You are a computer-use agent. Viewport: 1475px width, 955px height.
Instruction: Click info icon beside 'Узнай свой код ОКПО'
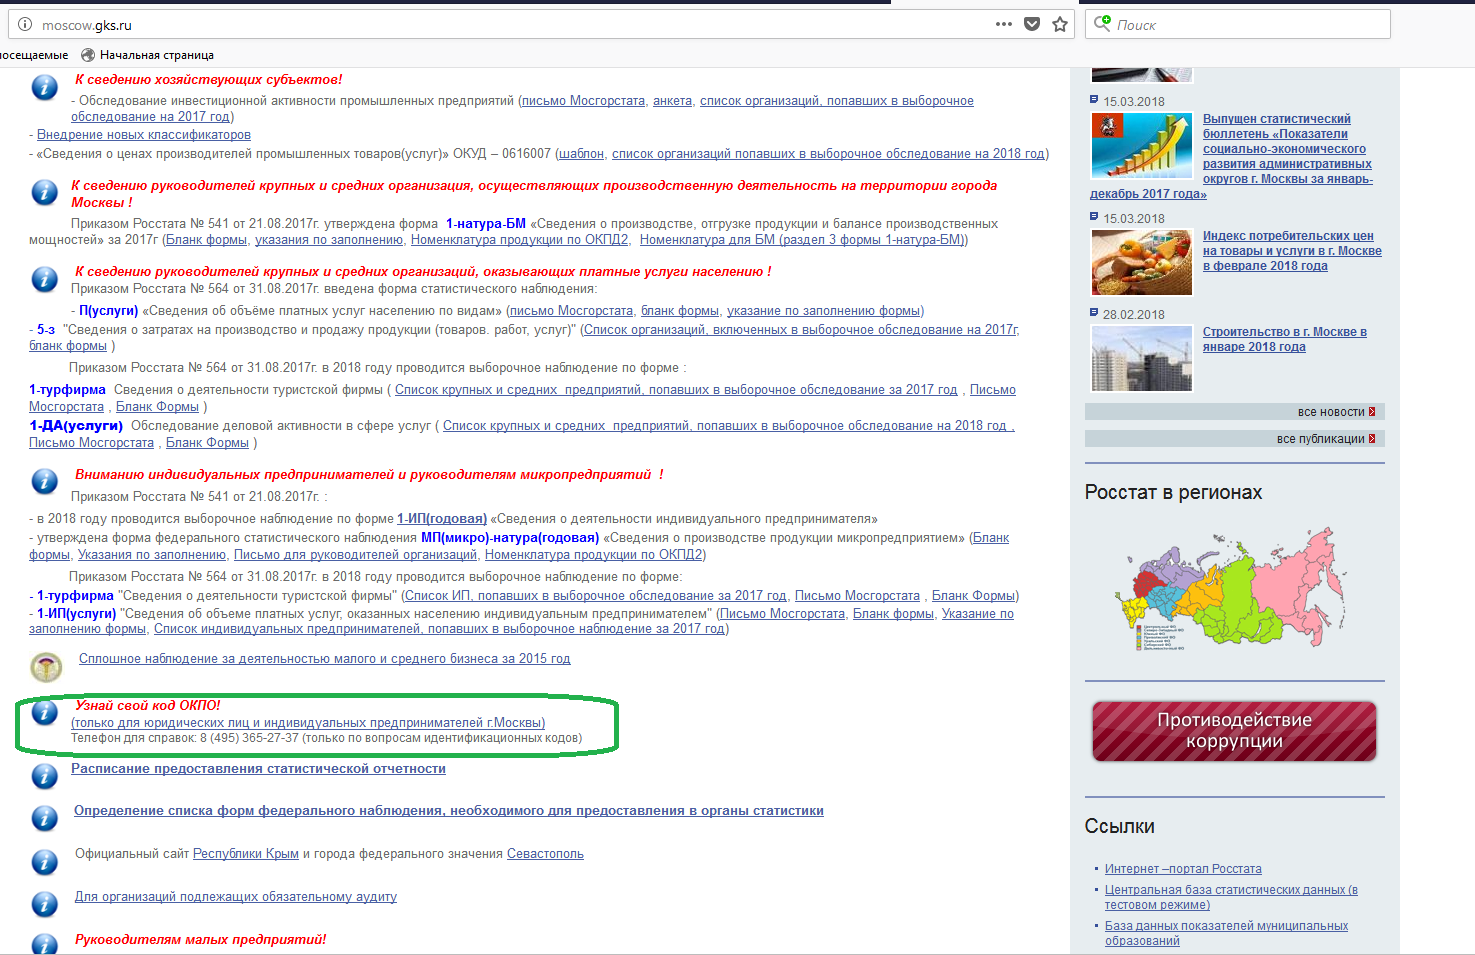coord(45,712)
